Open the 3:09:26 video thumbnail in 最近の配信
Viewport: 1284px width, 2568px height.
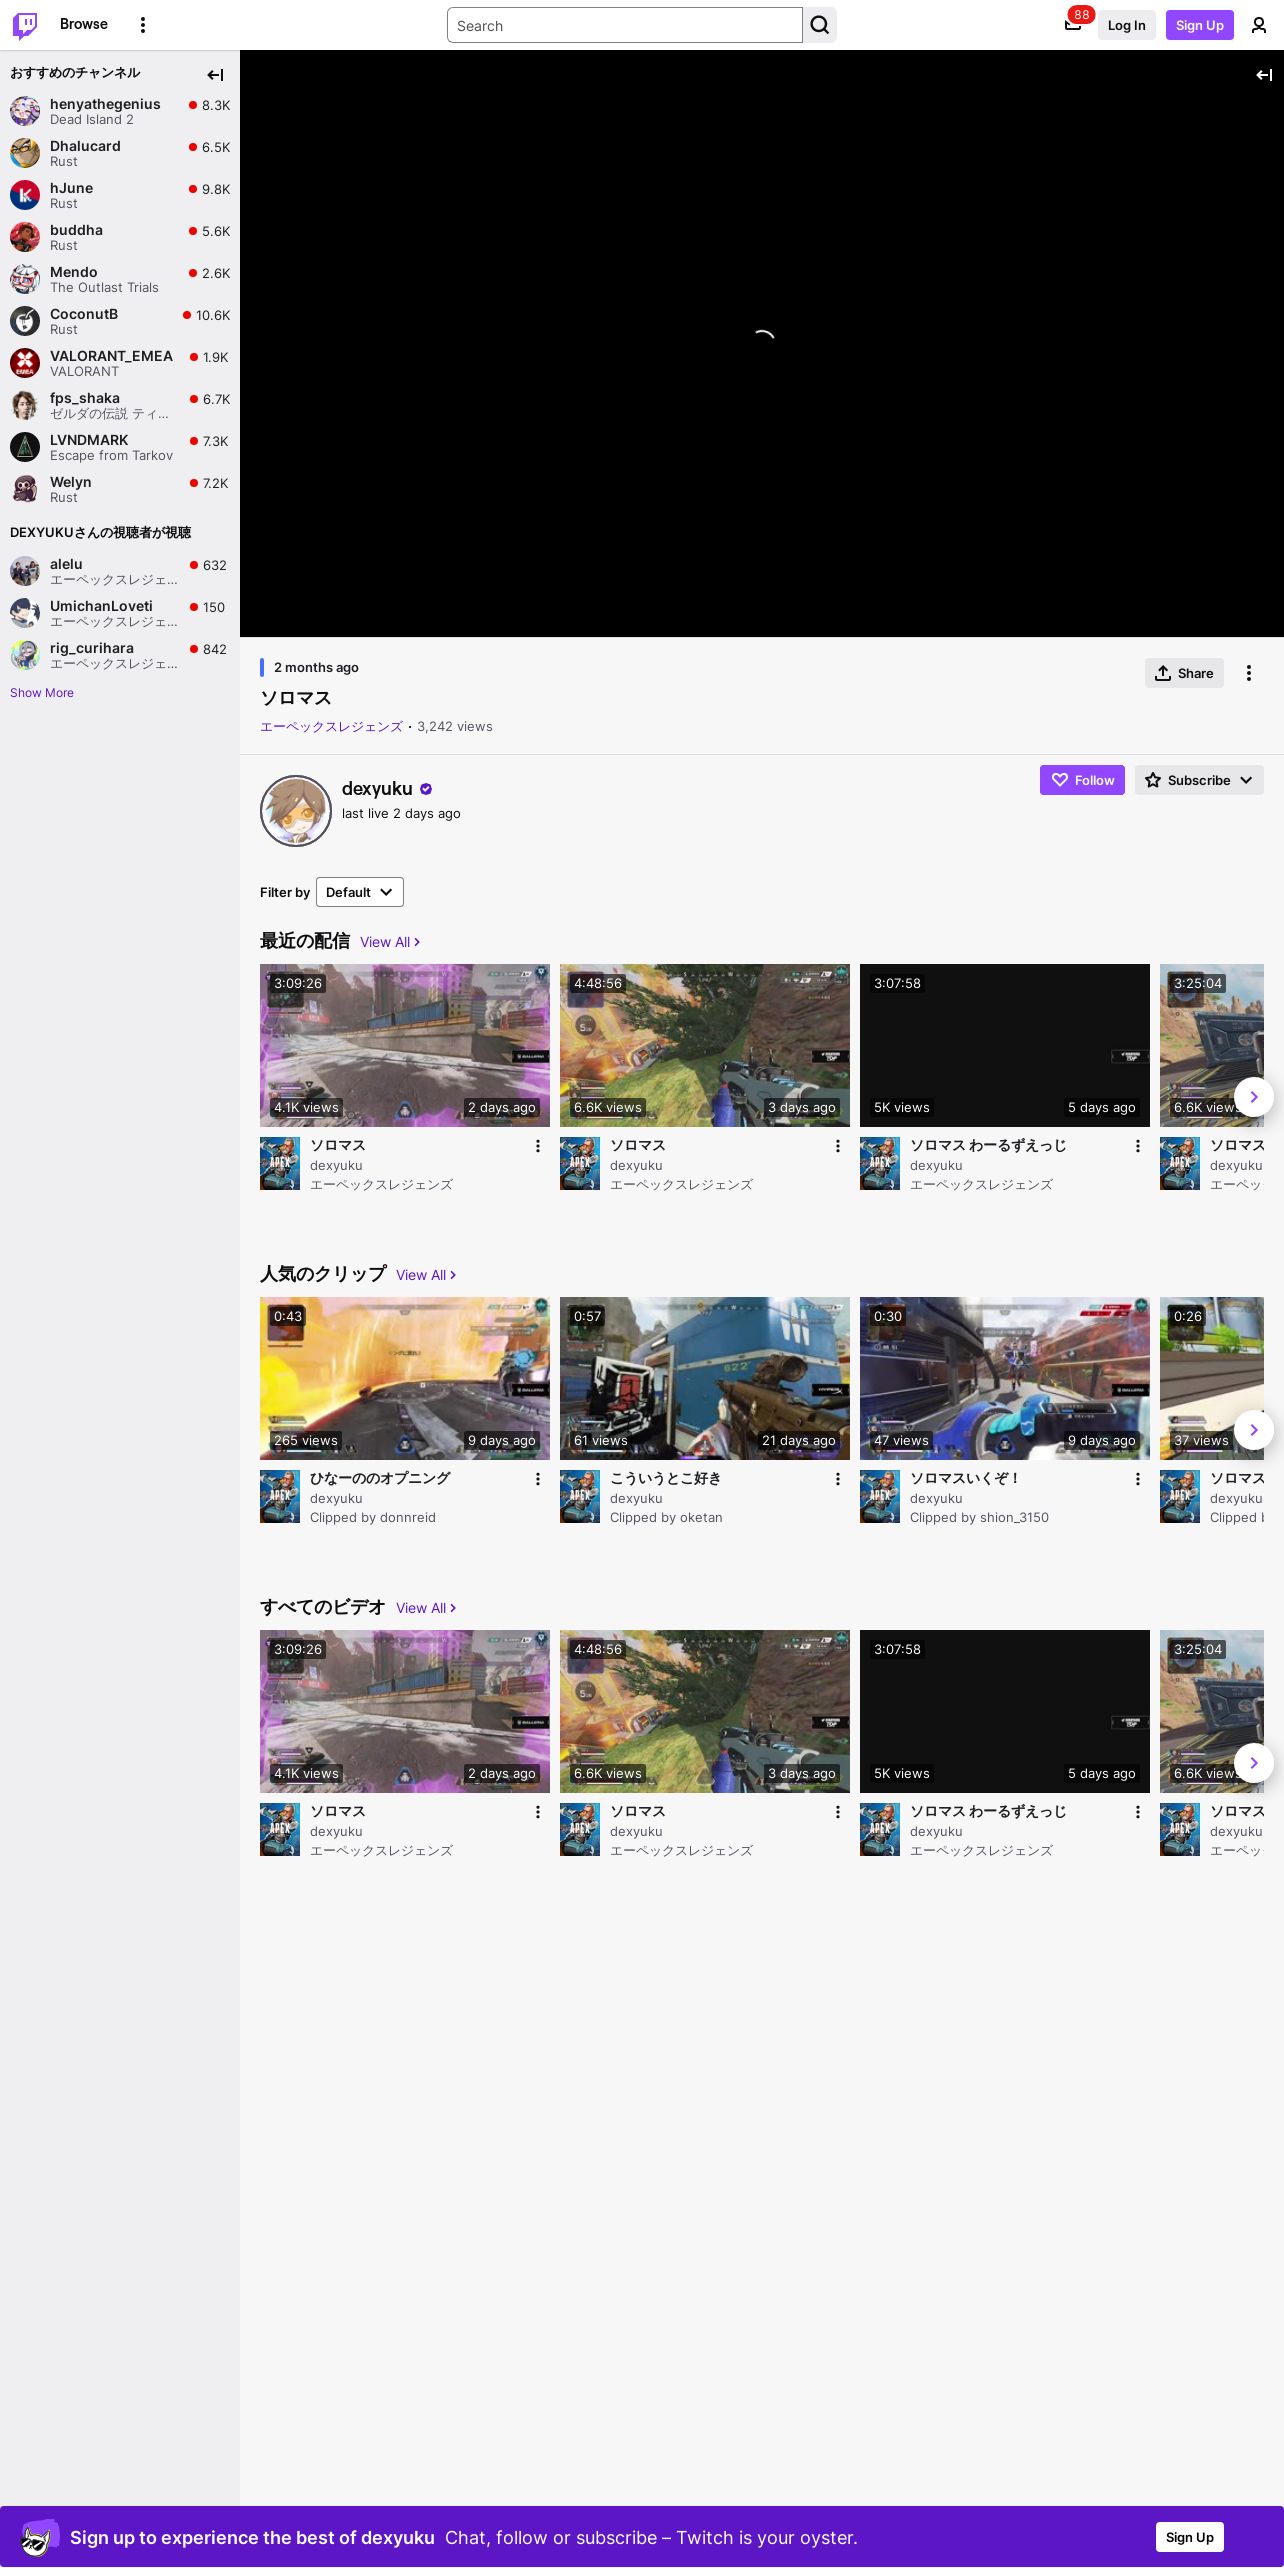point(405,1045)
